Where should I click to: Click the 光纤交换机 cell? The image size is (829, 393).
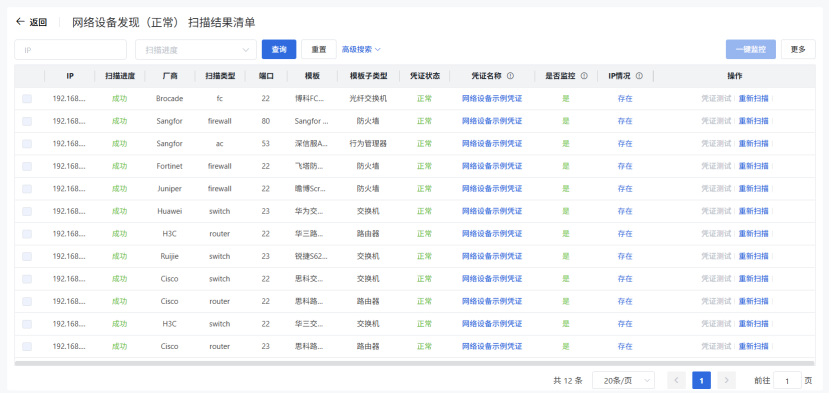(x=368, y=98)
